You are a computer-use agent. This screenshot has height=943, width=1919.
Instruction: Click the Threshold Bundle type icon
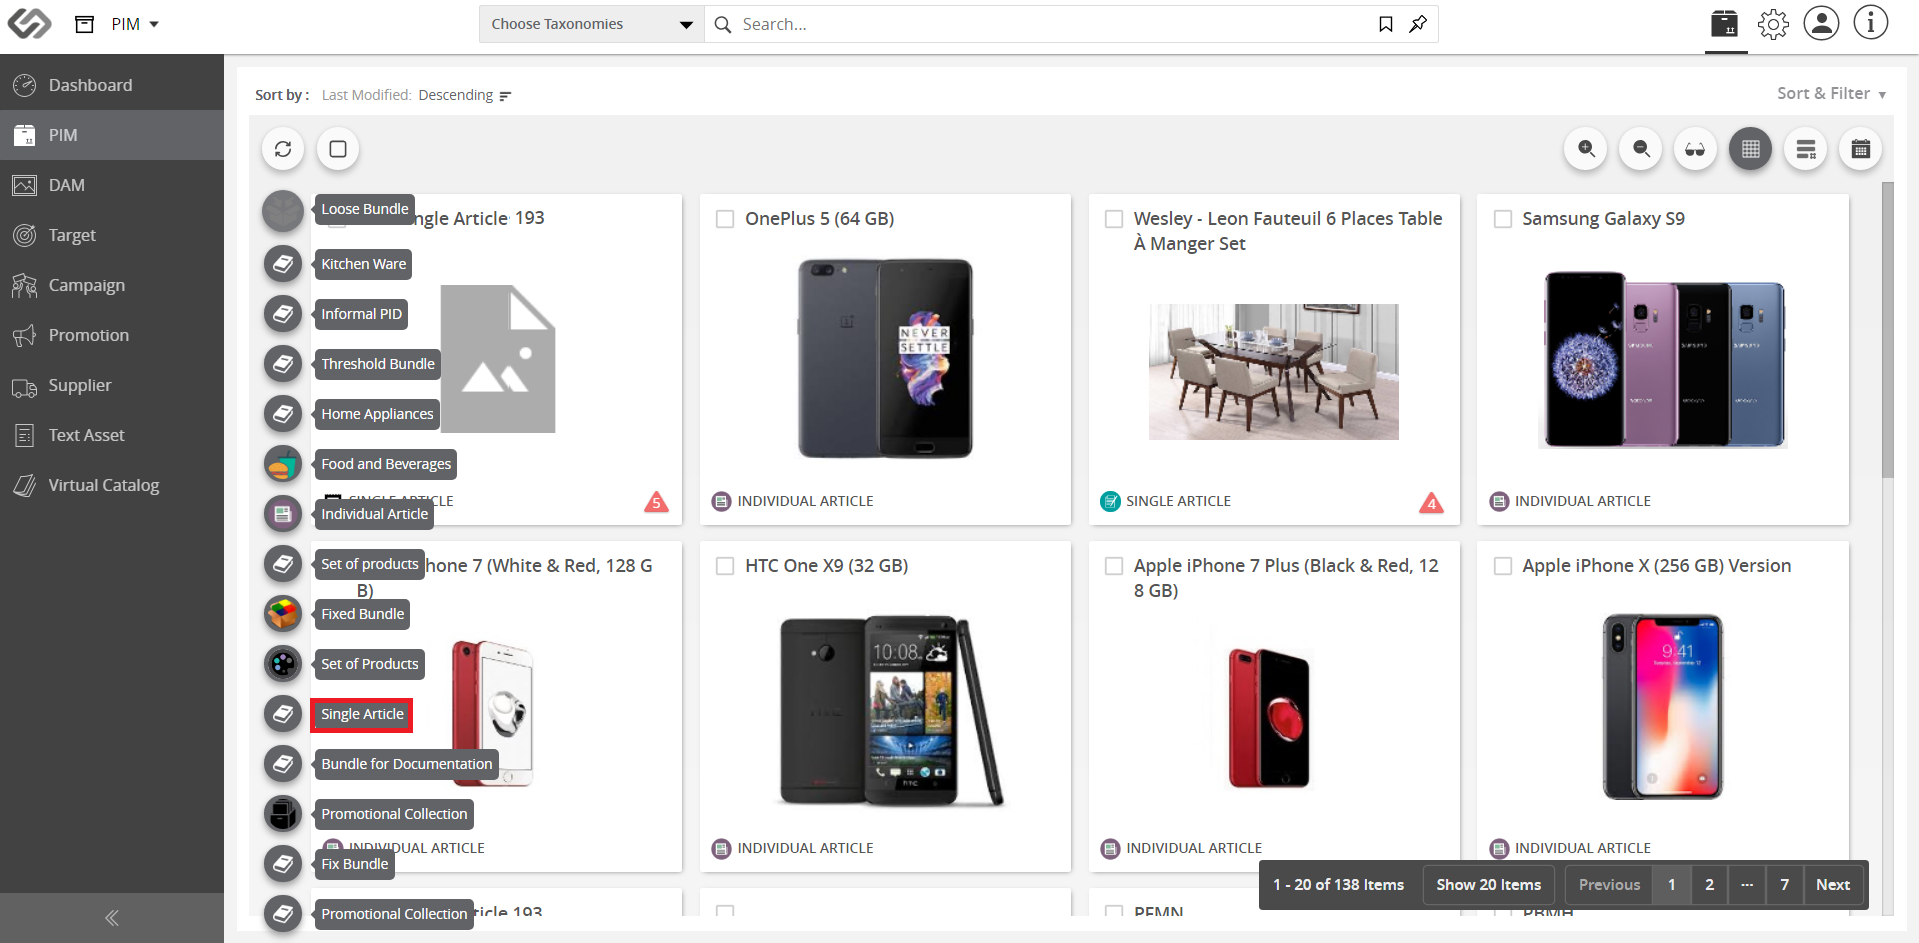283,364
